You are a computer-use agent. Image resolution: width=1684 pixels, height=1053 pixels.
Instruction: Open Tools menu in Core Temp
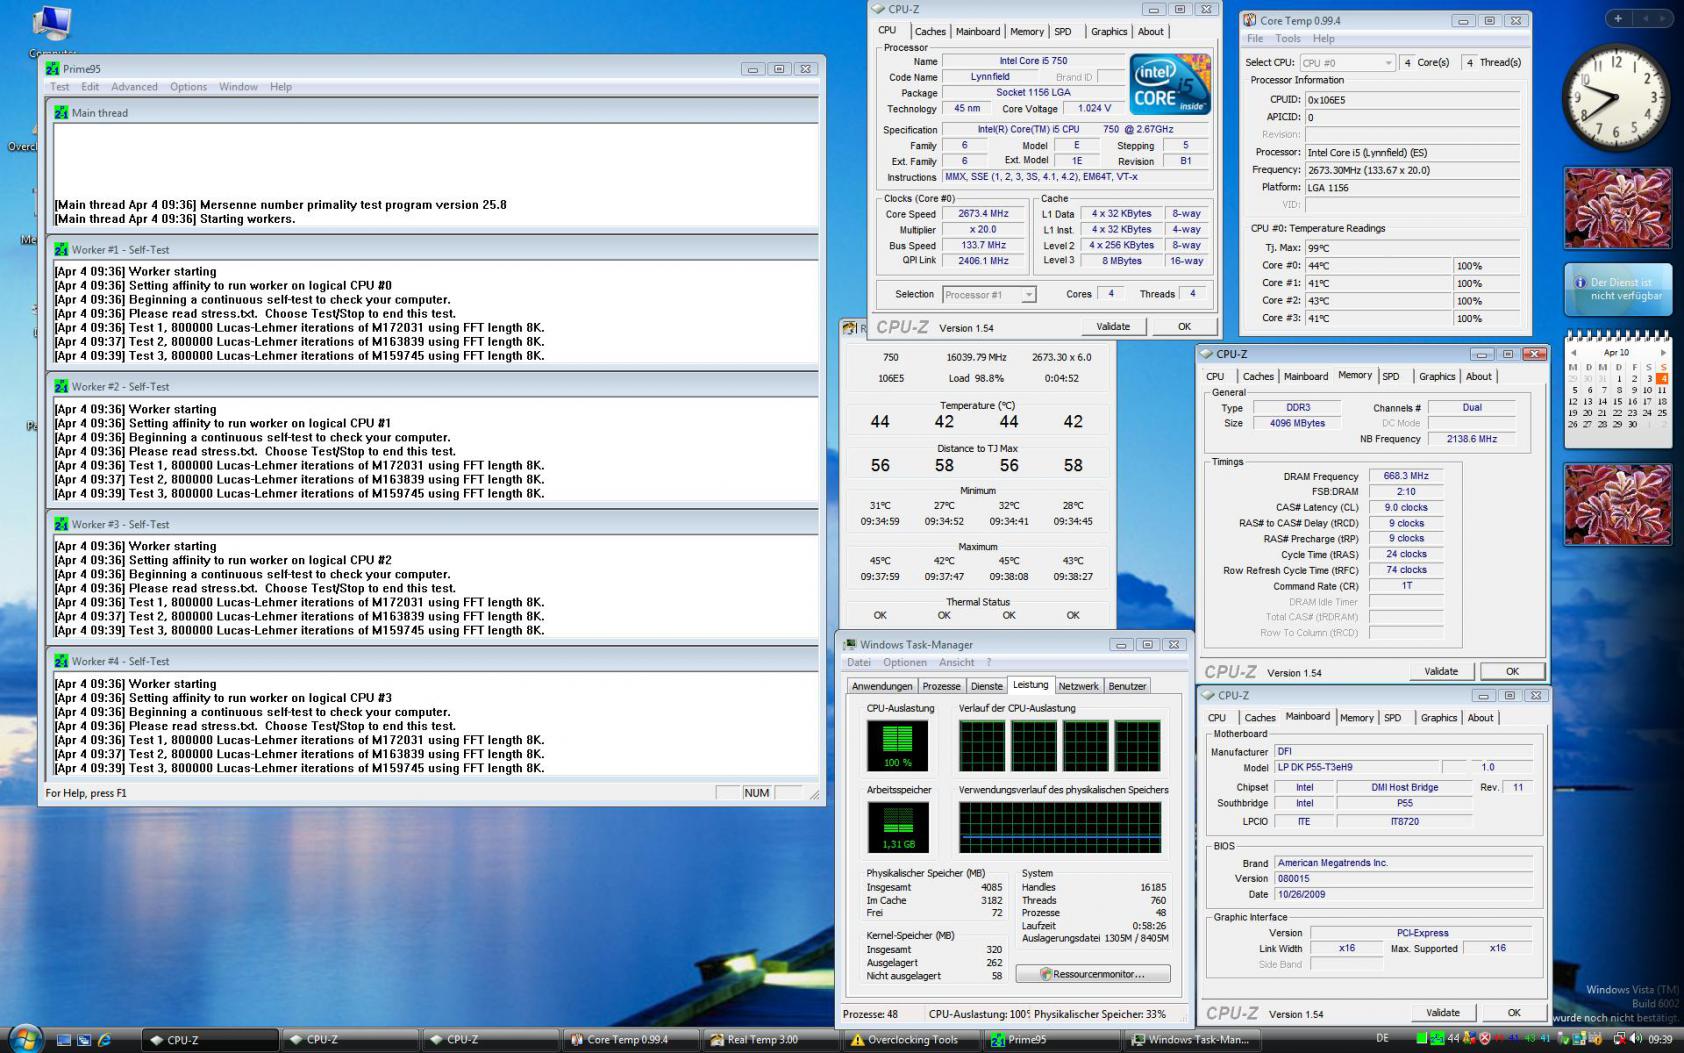pyautogui.click(x=1287, y=39)
